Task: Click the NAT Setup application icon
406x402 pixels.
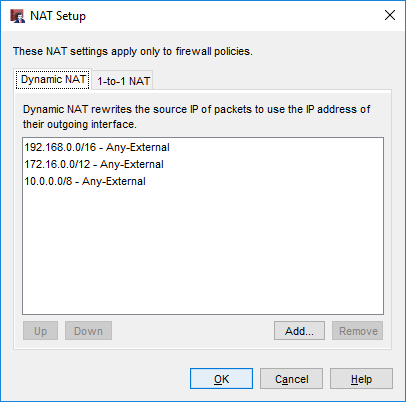Action: (18, 16)
